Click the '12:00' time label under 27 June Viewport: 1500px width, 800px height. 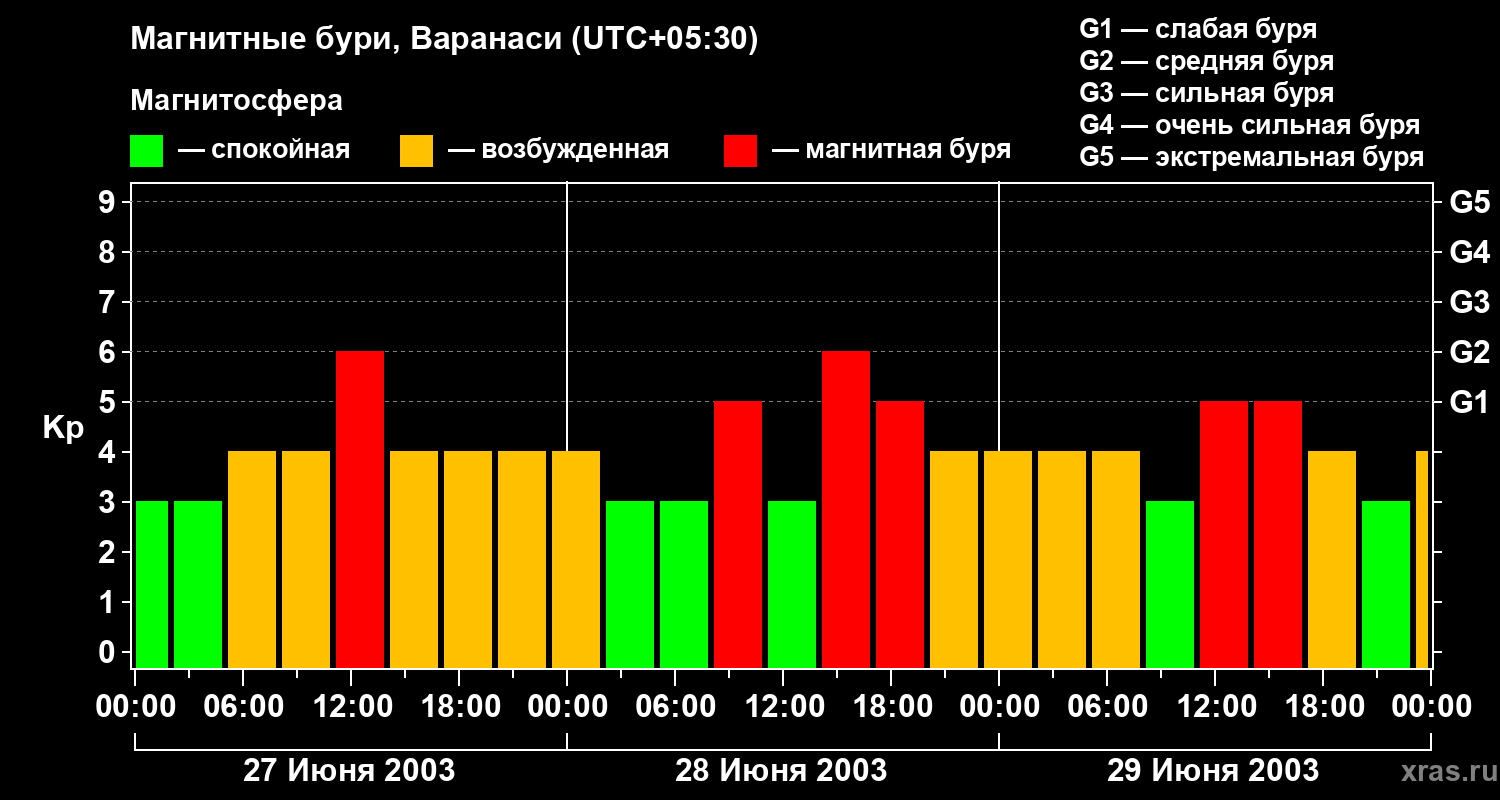(352, 707)
